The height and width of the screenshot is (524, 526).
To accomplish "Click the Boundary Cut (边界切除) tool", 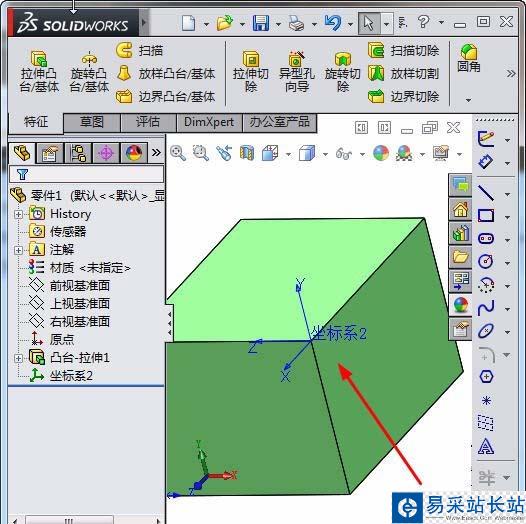I will pos(404,97).
